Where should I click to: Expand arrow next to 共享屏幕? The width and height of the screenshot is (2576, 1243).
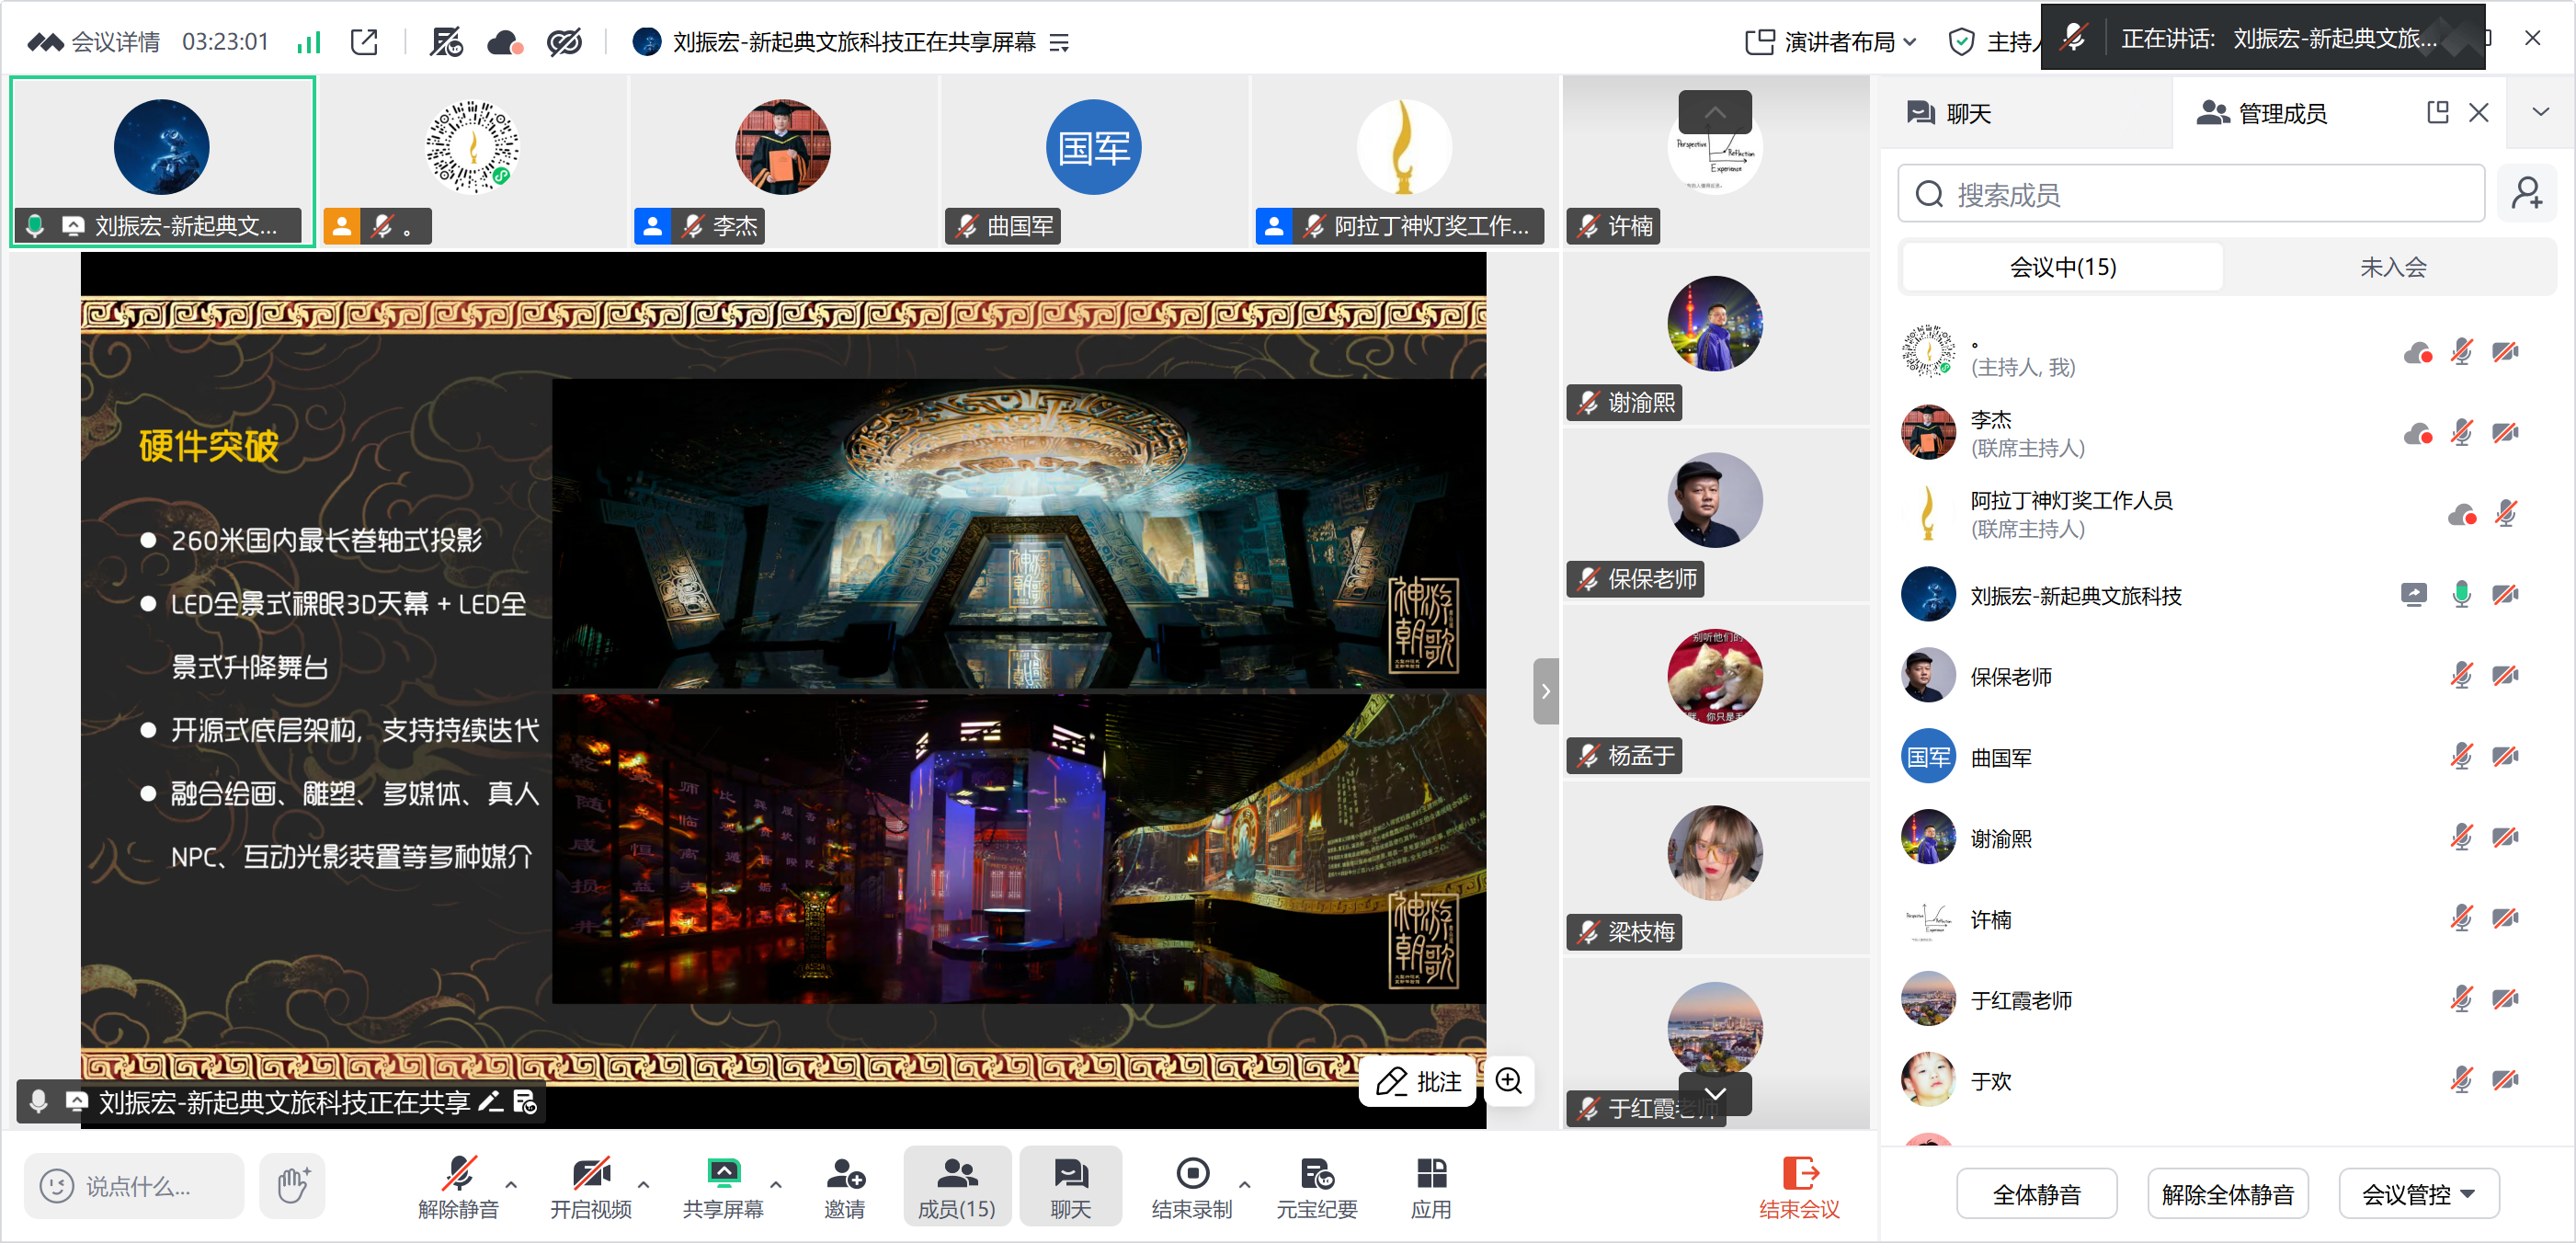(x=776, y=1183)
